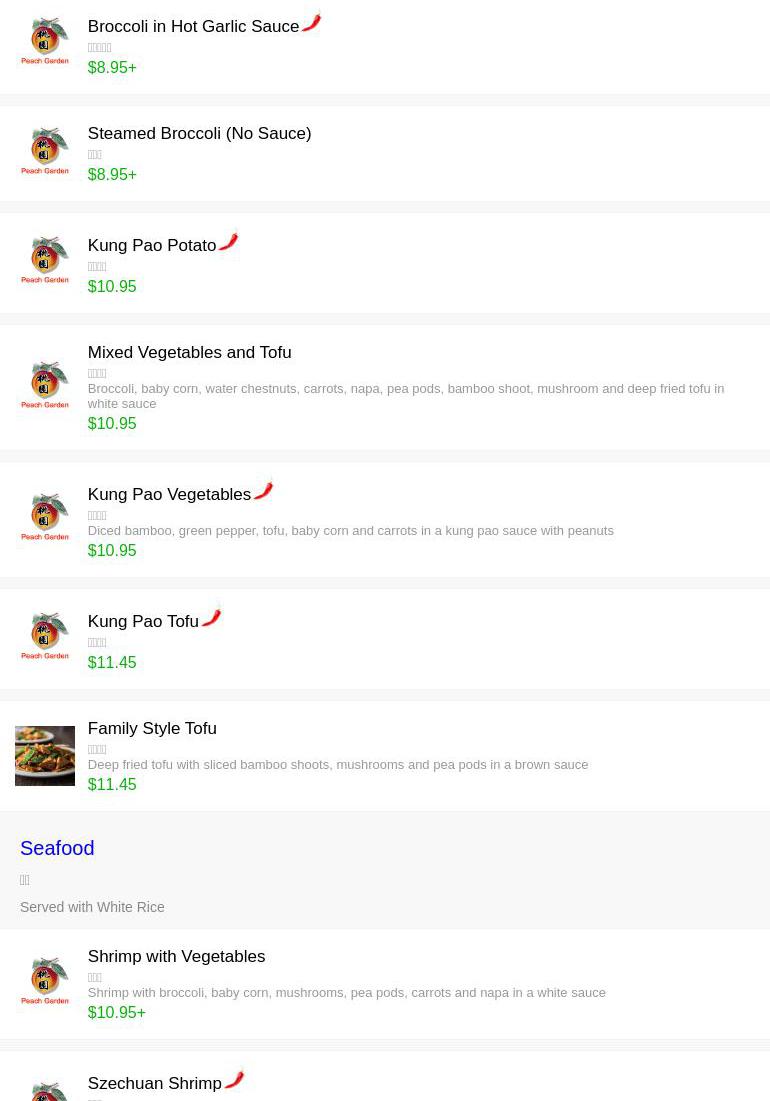This screenshot has height=1101, width=770.
Task: Open Mixed Vegetables and Tofu details
Action: (x=189, y=353)
